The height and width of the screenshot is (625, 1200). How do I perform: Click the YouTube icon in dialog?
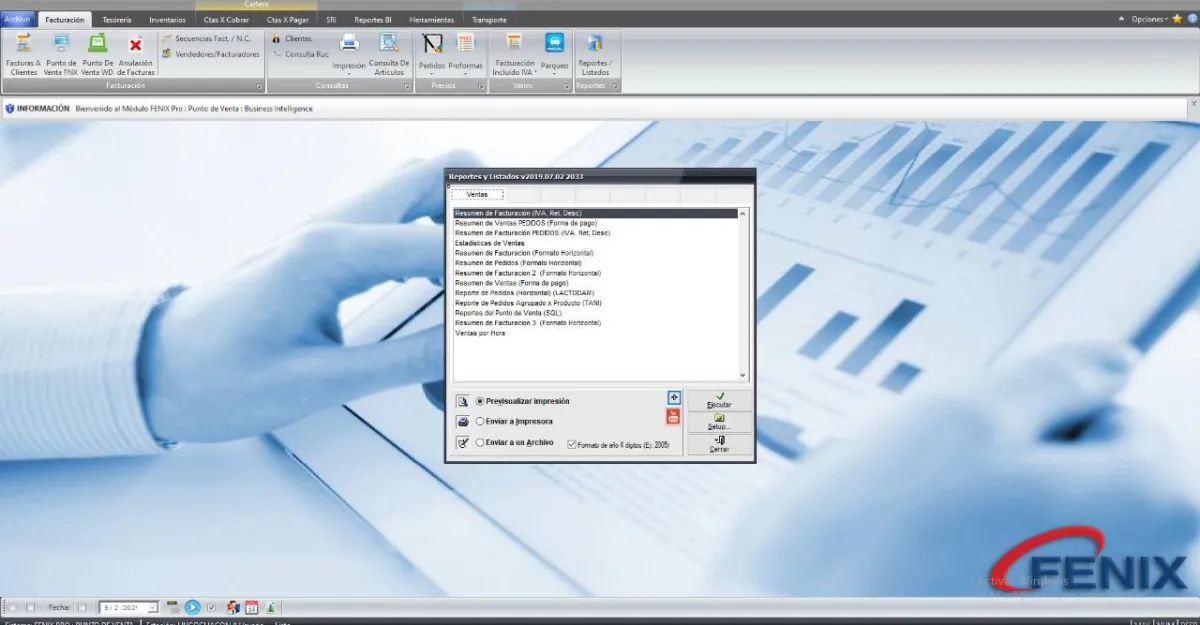coord(674,417)
